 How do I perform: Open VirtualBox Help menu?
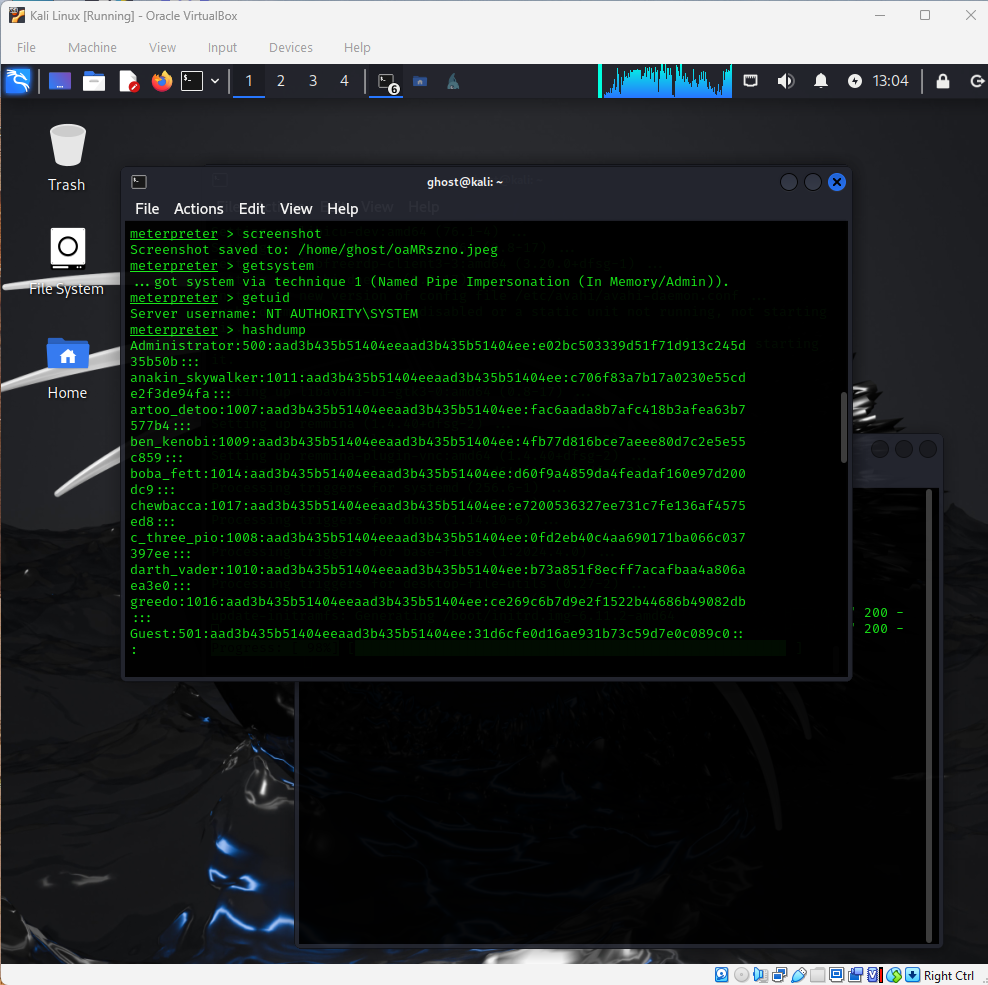click(x=357, y=48)
